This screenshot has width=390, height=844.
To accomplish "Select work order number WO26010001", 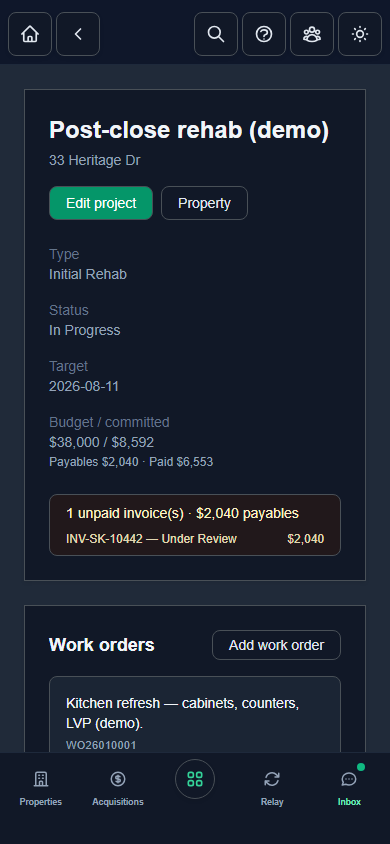I will [x=101, y=745].
